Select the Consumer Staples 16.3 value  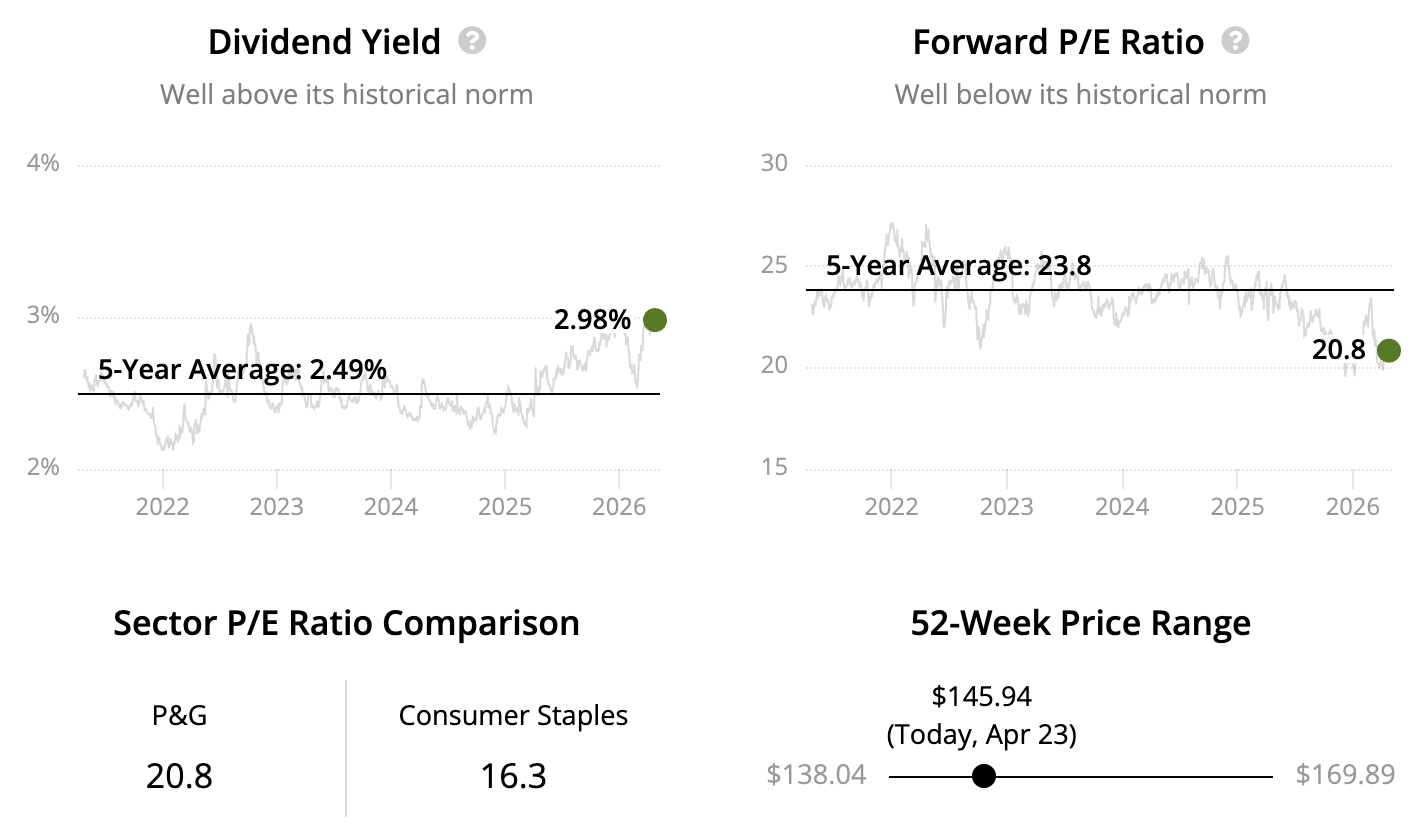(x=513, y=776)
